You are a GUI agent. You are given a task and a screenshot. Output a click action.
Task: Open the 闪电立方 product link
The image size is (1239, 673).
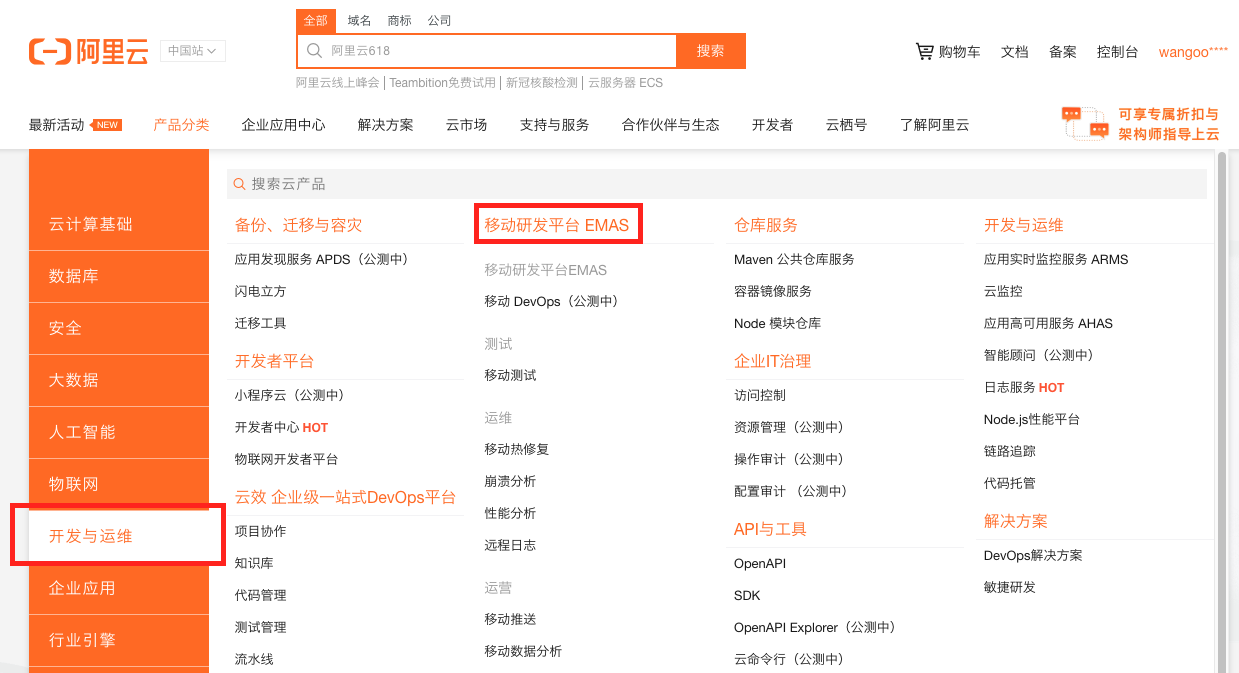tap(260, 291)
